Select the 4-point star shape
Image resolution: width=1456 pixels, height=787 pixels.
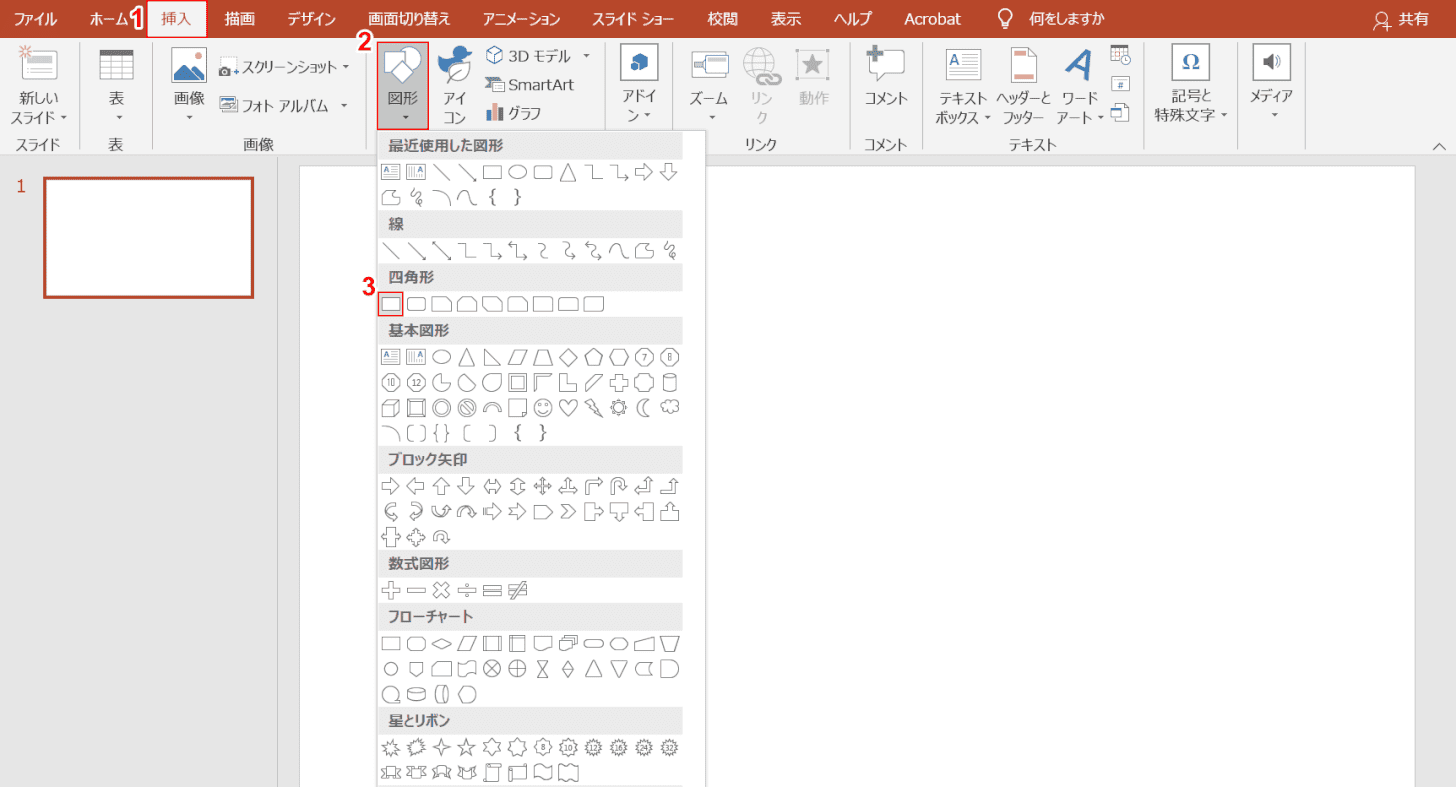441,747
